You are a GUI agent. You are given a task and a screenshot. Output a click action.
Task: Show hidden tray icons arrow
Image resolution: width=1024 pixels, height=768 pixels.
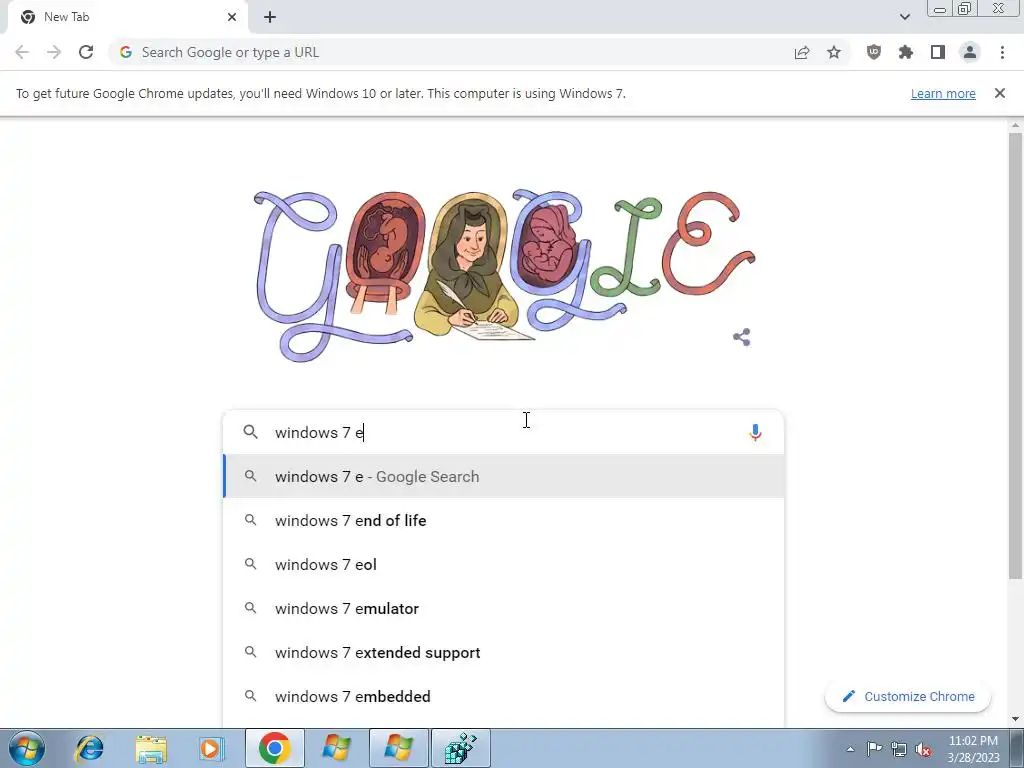point(850,749)
